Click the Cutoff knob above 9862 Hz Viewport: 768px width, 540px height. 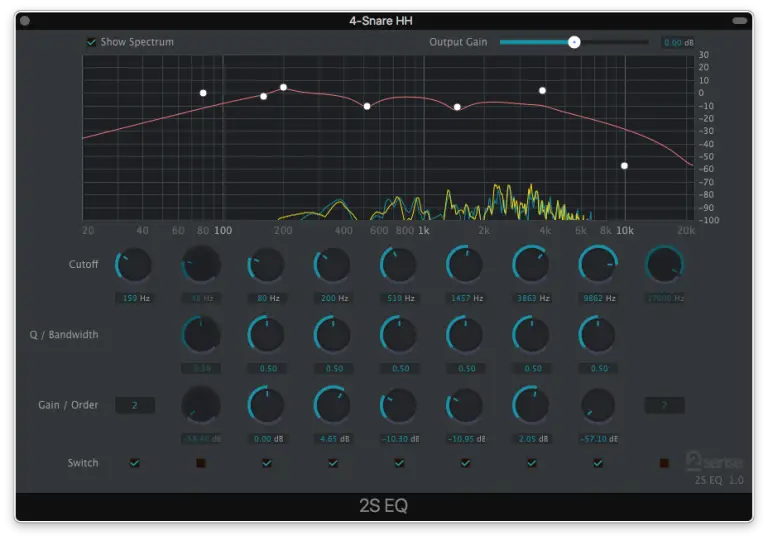pos(598,265)
